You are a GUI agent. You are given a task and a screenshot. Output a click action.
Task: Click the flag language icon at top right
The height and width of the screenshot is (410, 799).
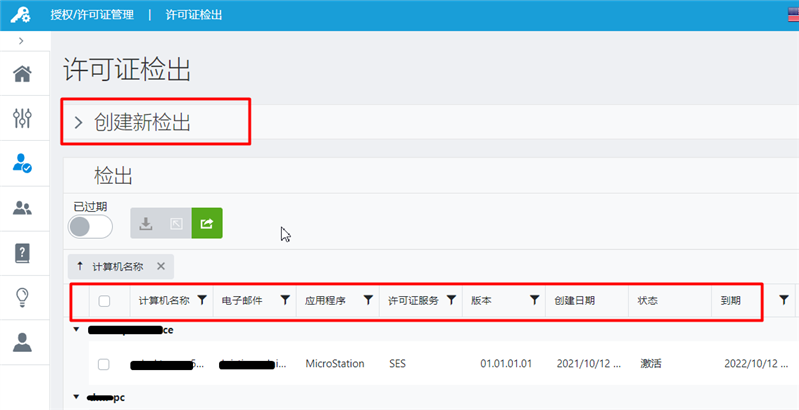(x=793, y=15)
